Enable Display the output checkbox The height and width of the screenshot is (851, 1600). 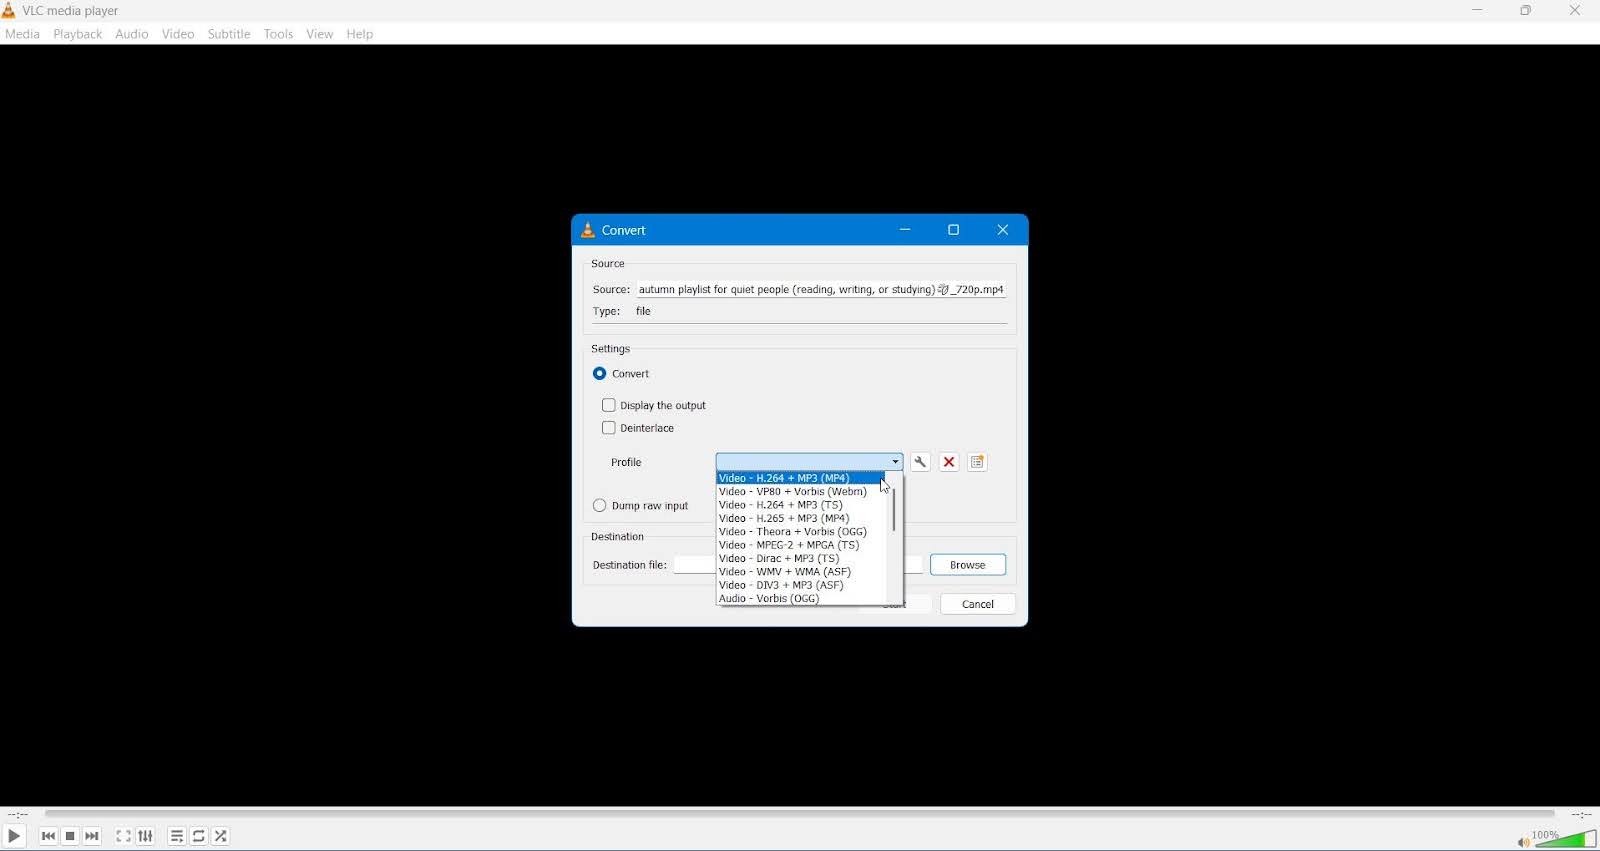(x=655, y=406)
